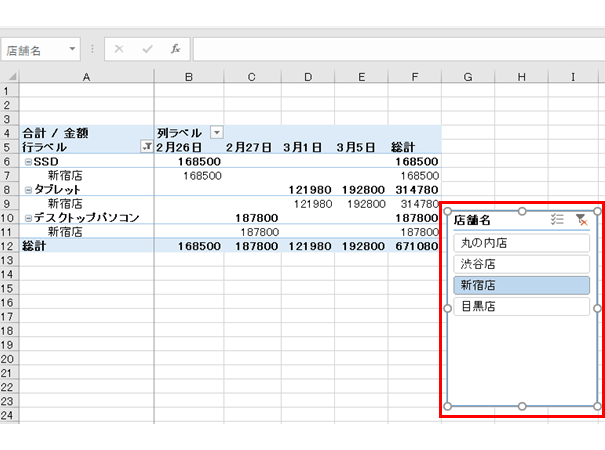Click the formula bar enter checkmark icon

(x=147, y=48)
